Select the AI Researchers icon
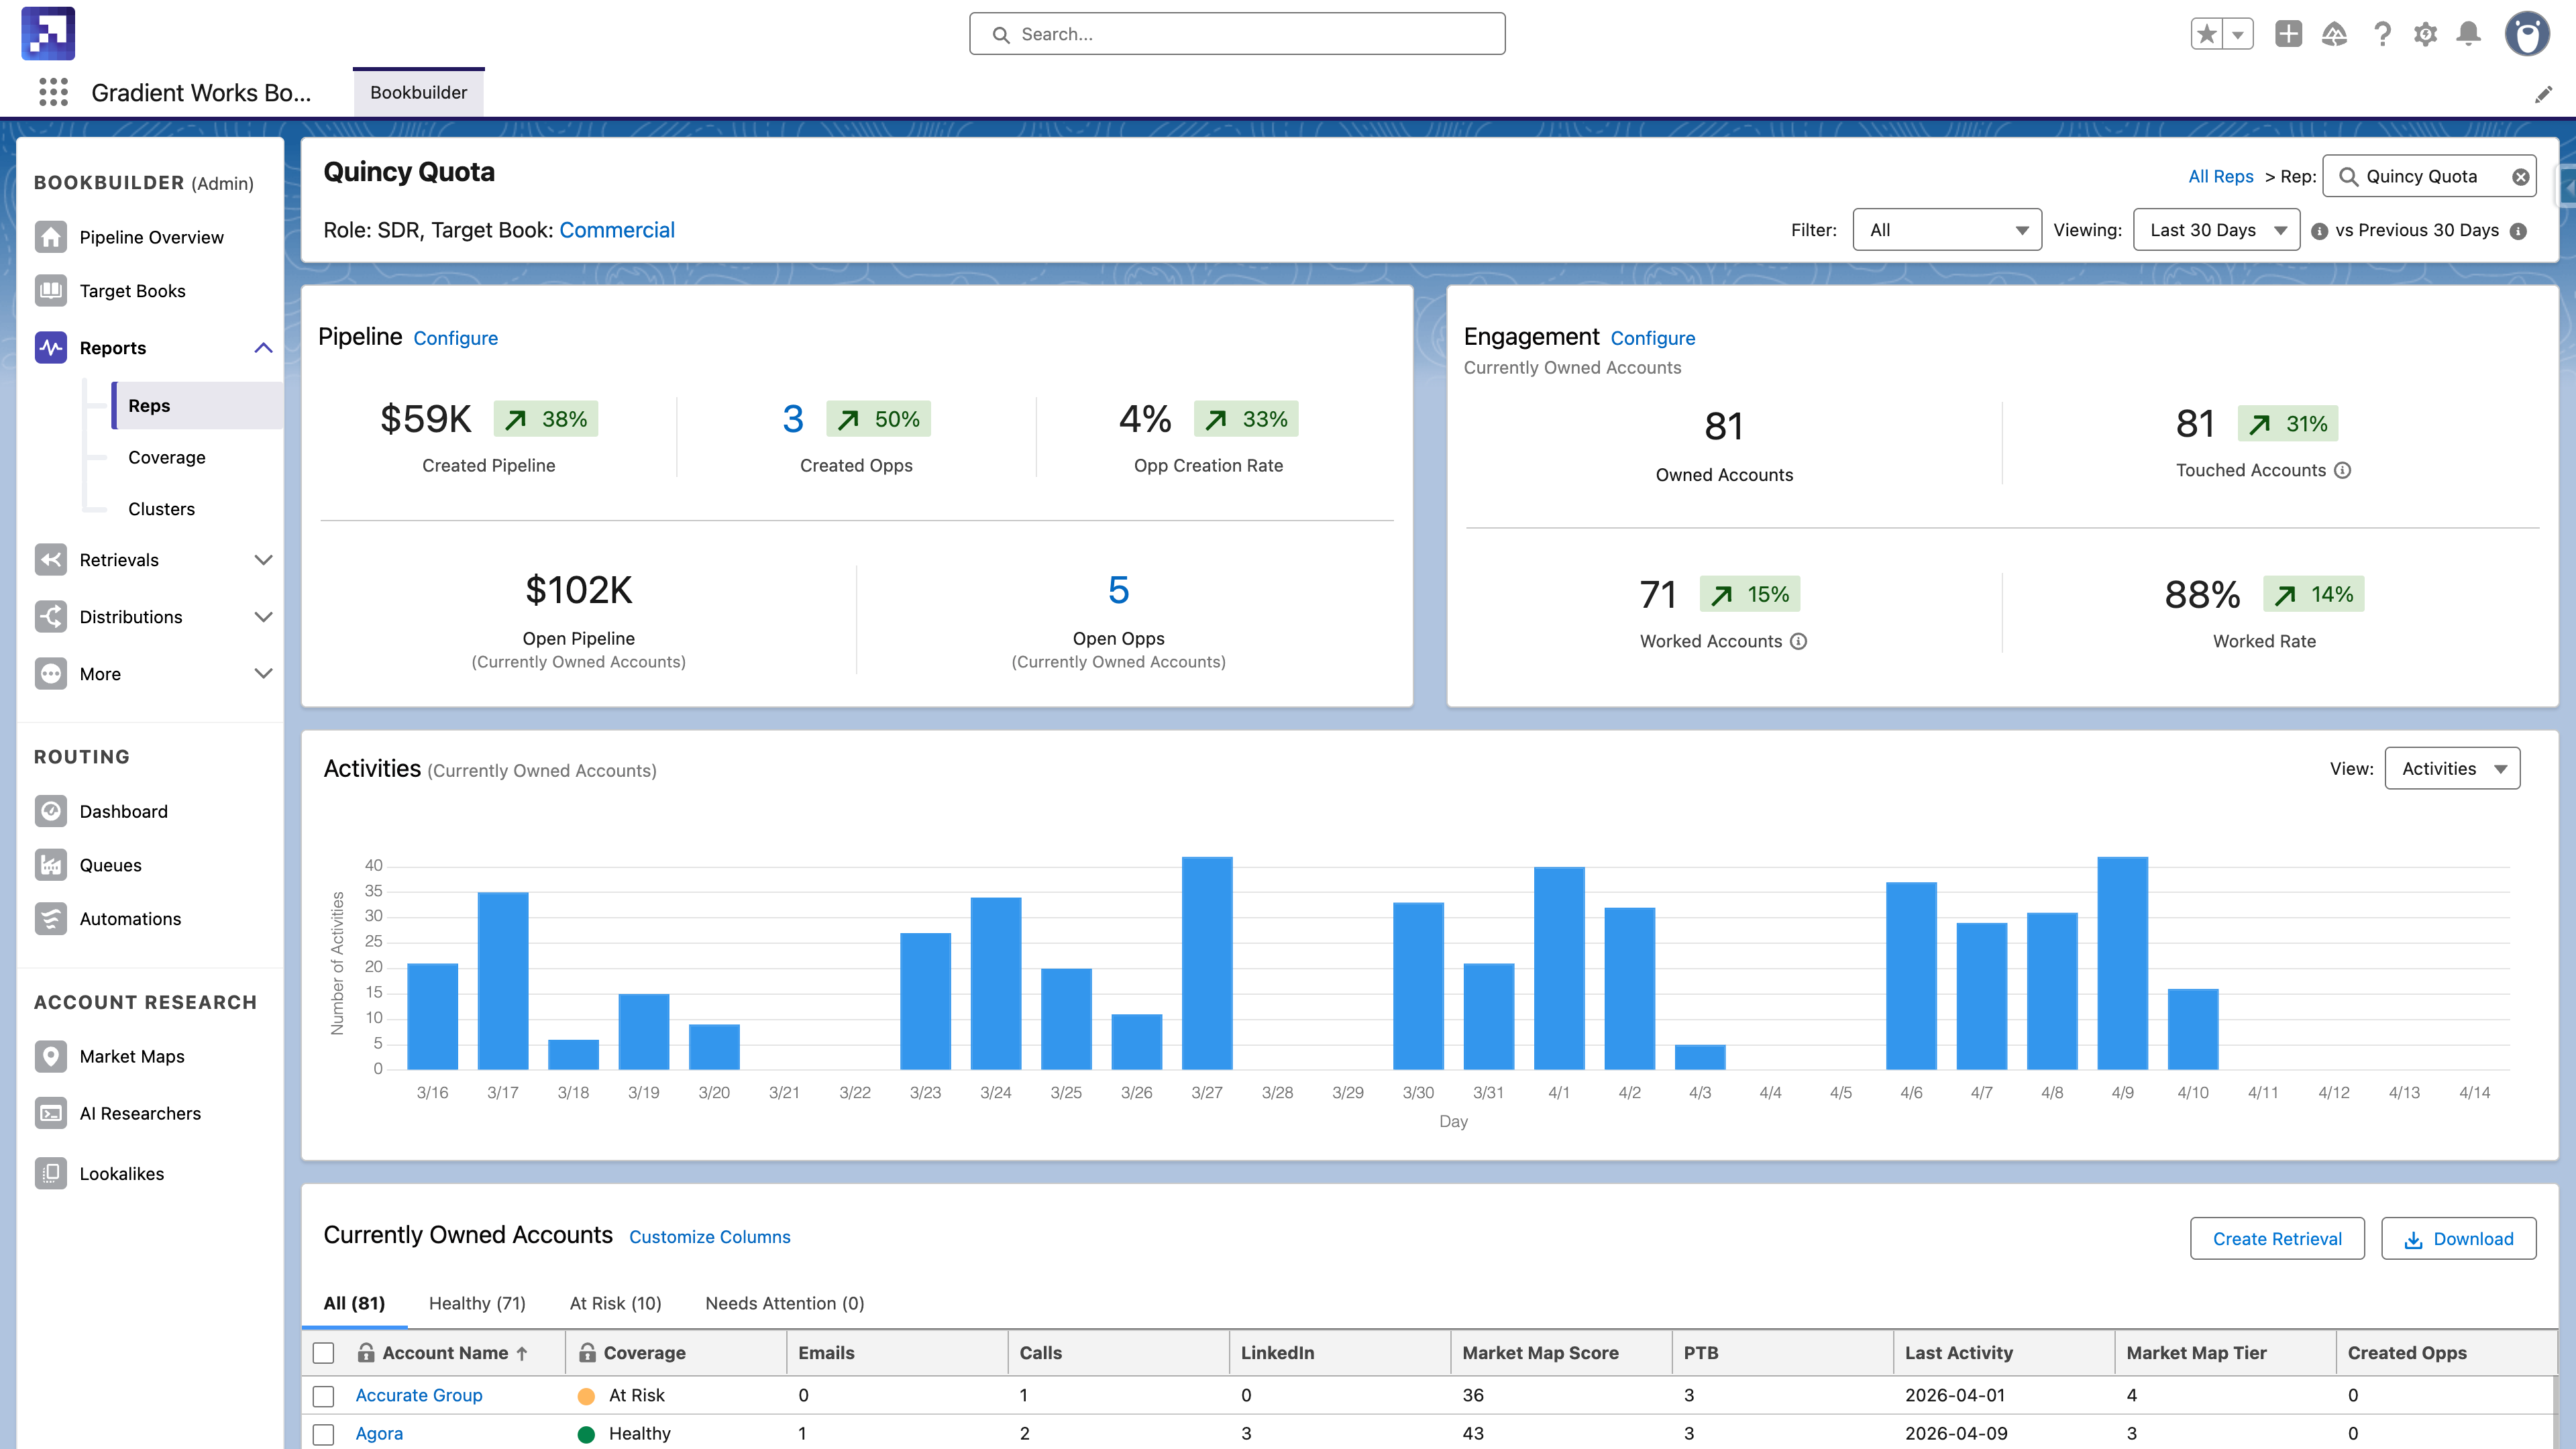This screenshot has width=2576, height=1449. [51, 1113]
